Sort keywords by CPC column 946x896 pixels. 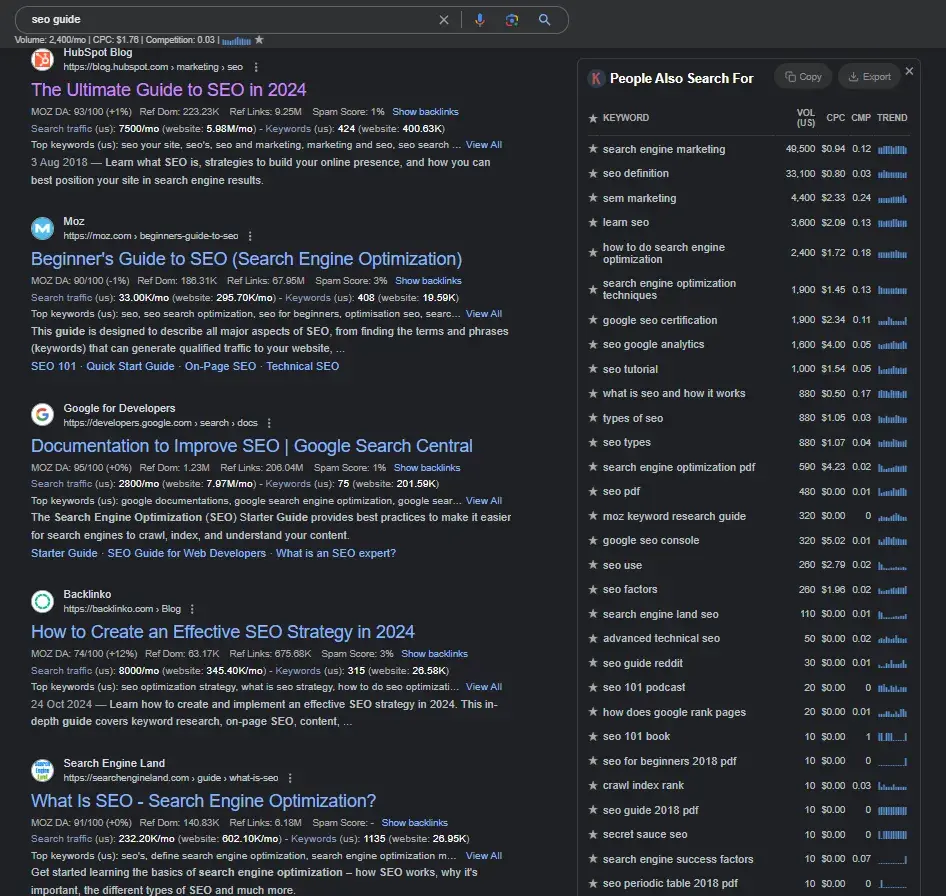pos(835,118)
